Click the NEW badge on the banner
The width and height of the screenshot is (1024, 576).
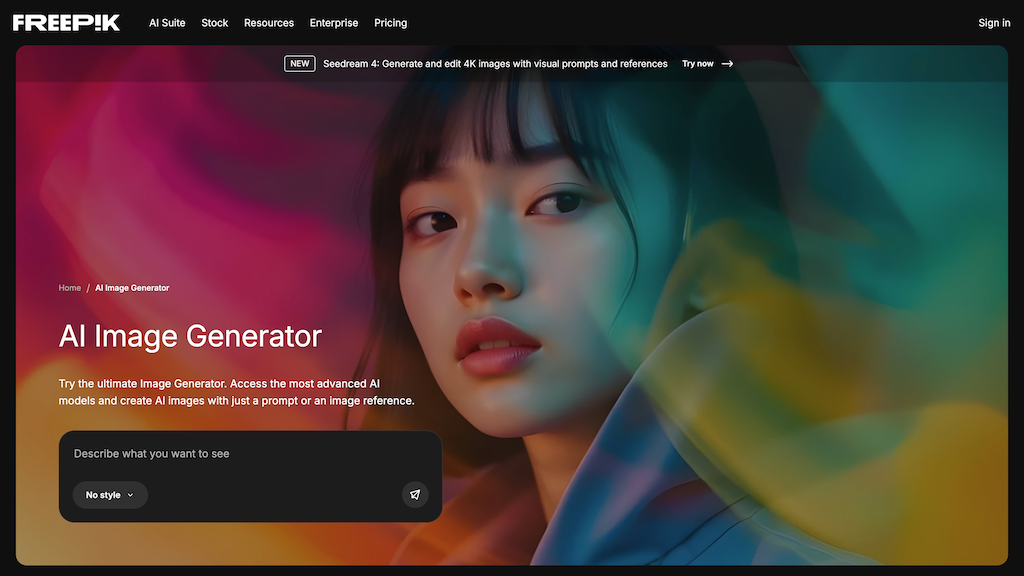click(x=299, y=63)
